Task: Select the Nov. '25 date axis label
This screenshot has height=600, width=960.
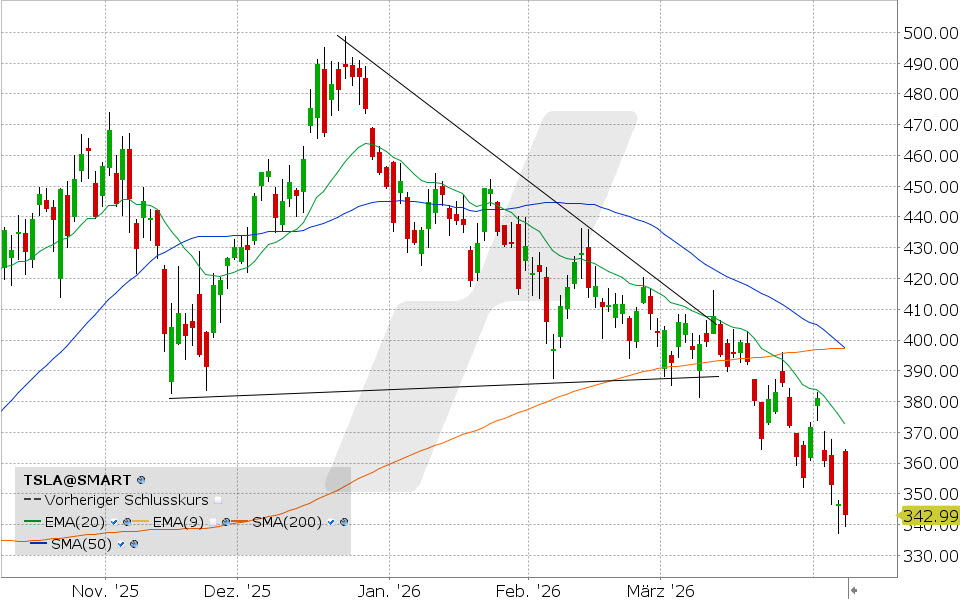Action: pos(105,590)
